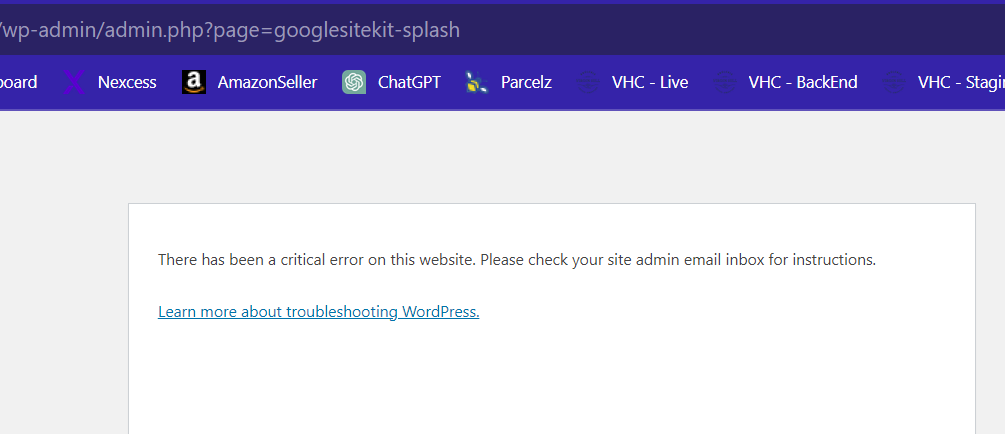Open the partially visible 'board' bookmark

pyautogui.click(x=19, y=83)
